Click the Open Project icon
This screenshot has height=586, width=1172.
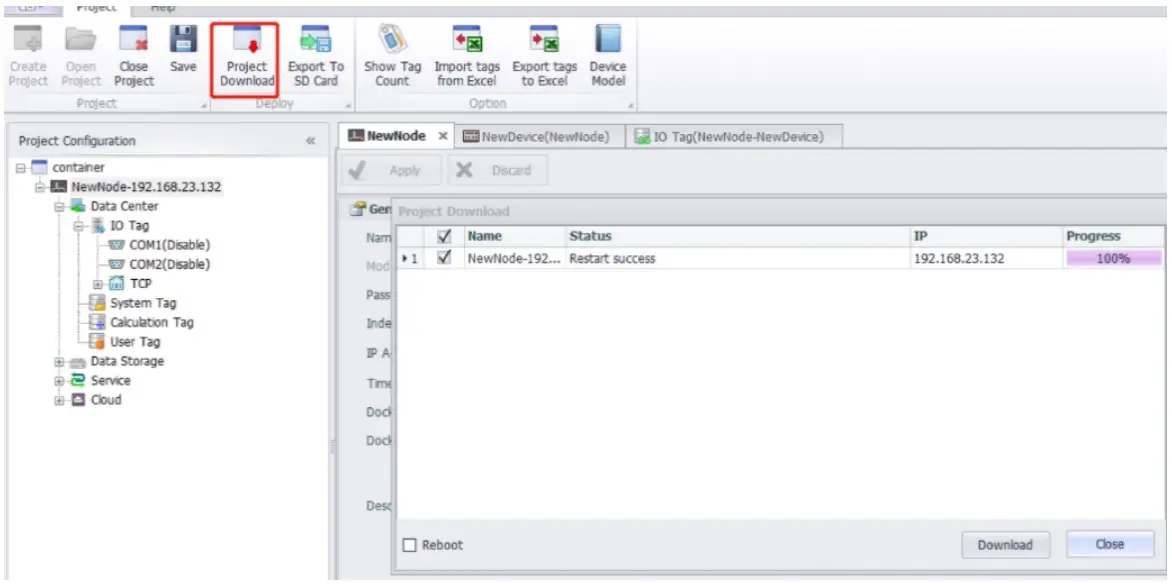click(x=81, y=40)
